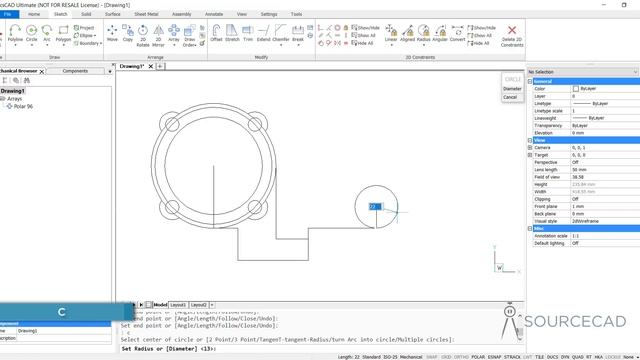Select the Circle draw tool
The width and height of the screenshot is (640, 360).
click(31, 33)
